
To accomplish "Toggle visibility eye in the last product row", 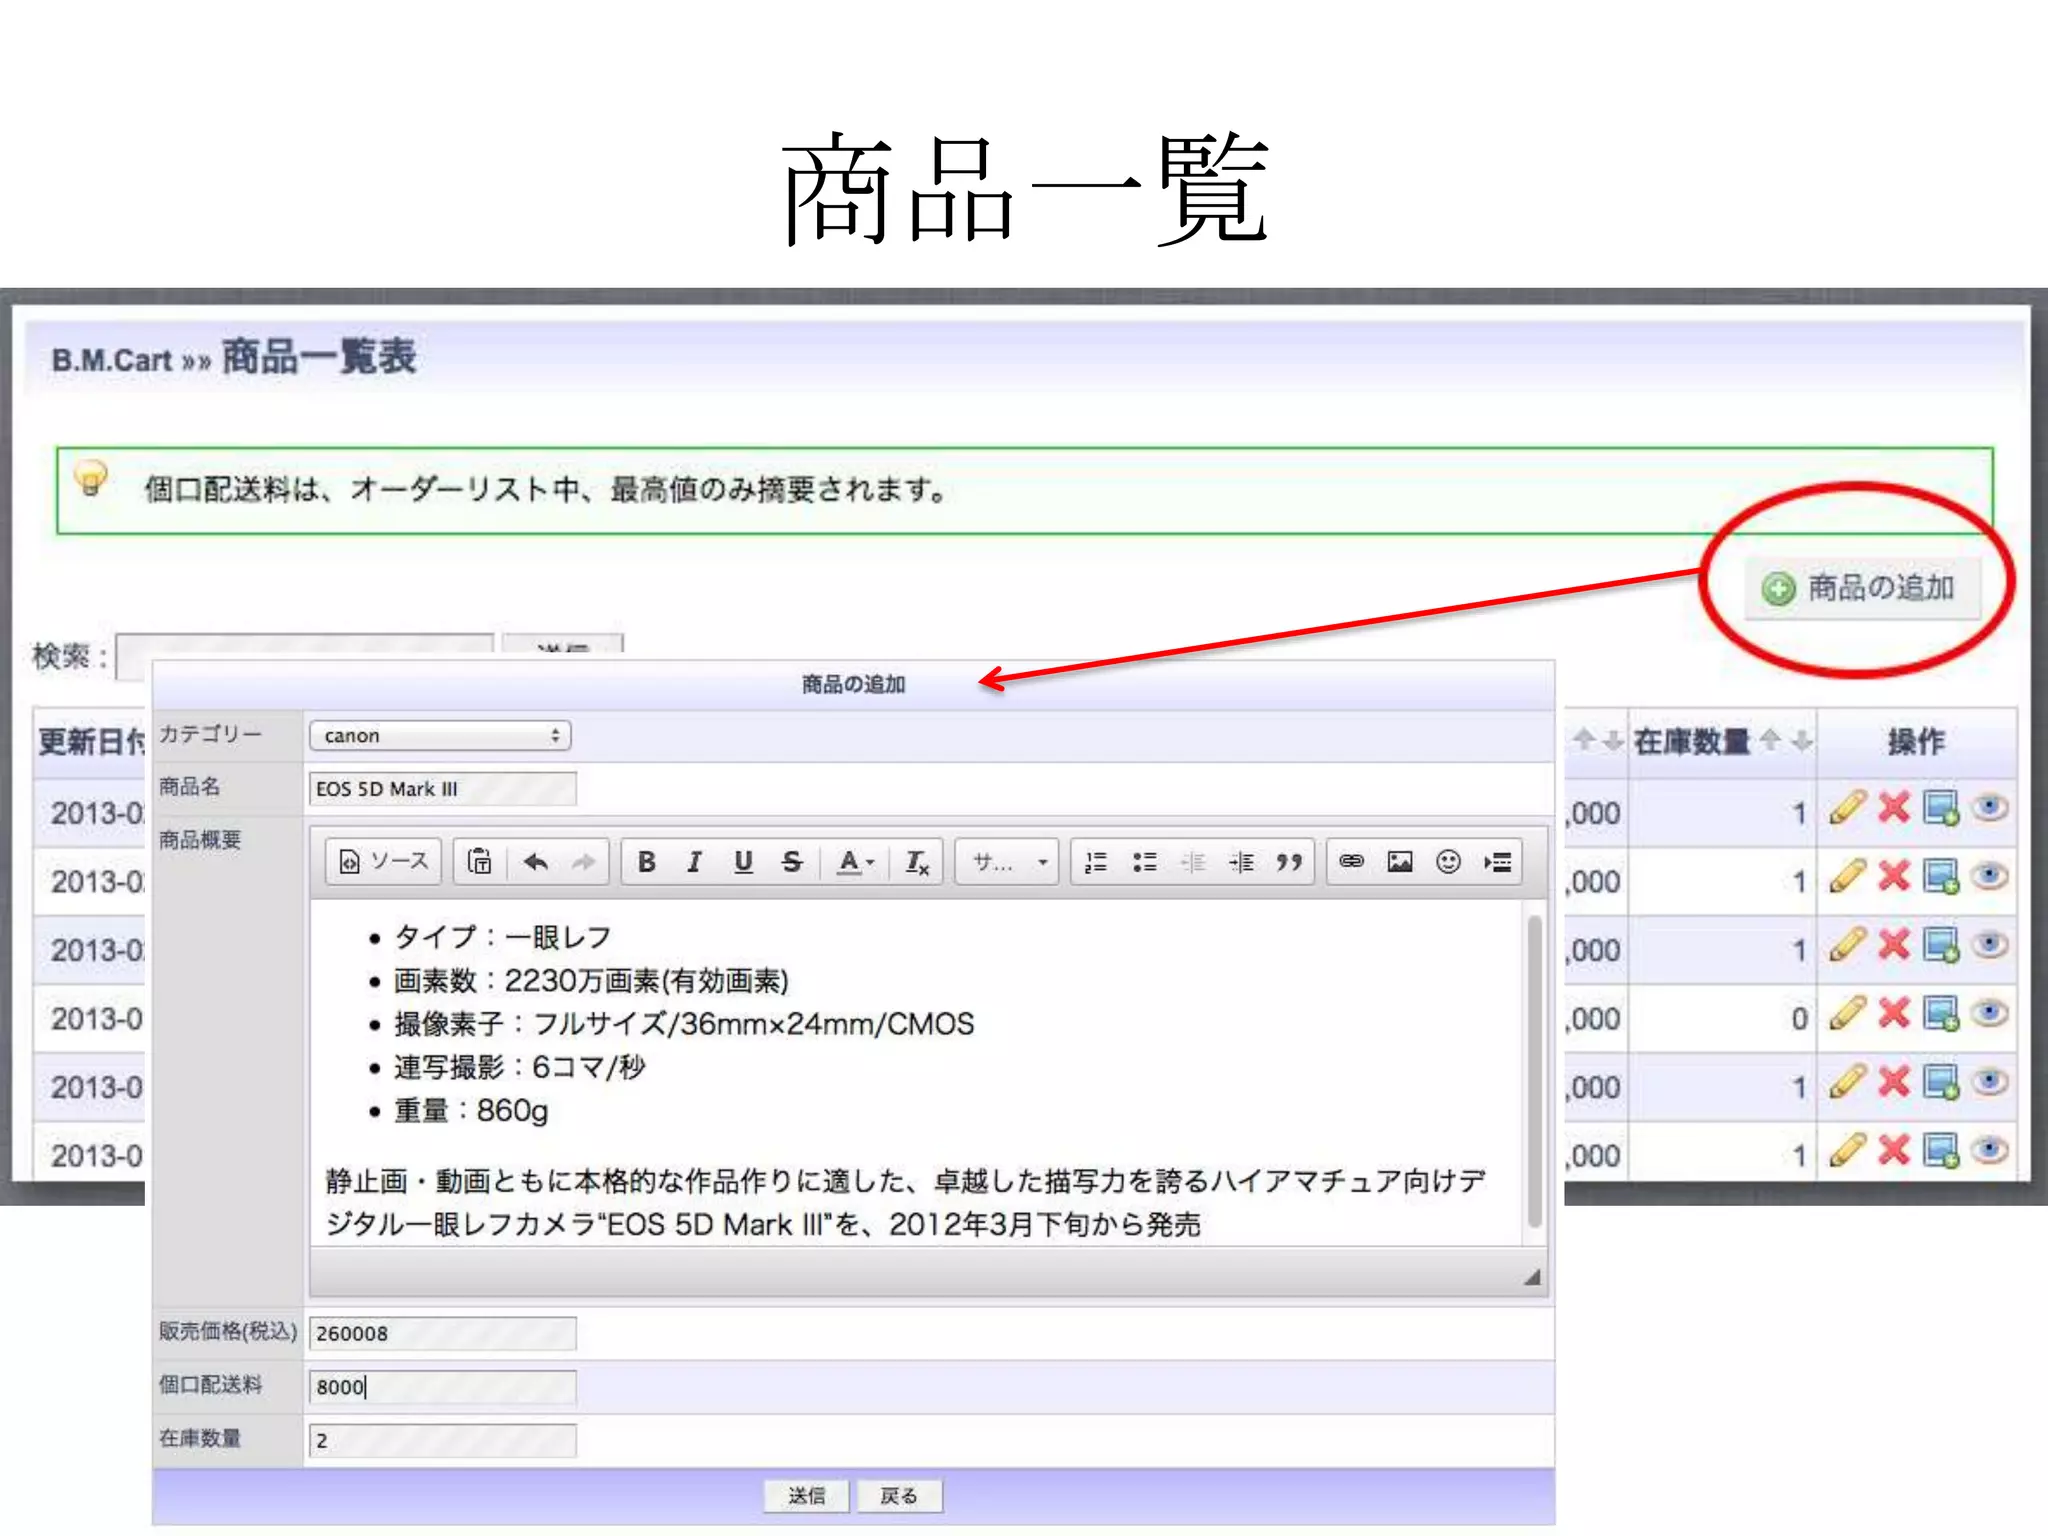I will click(x=1989, y=1151).
